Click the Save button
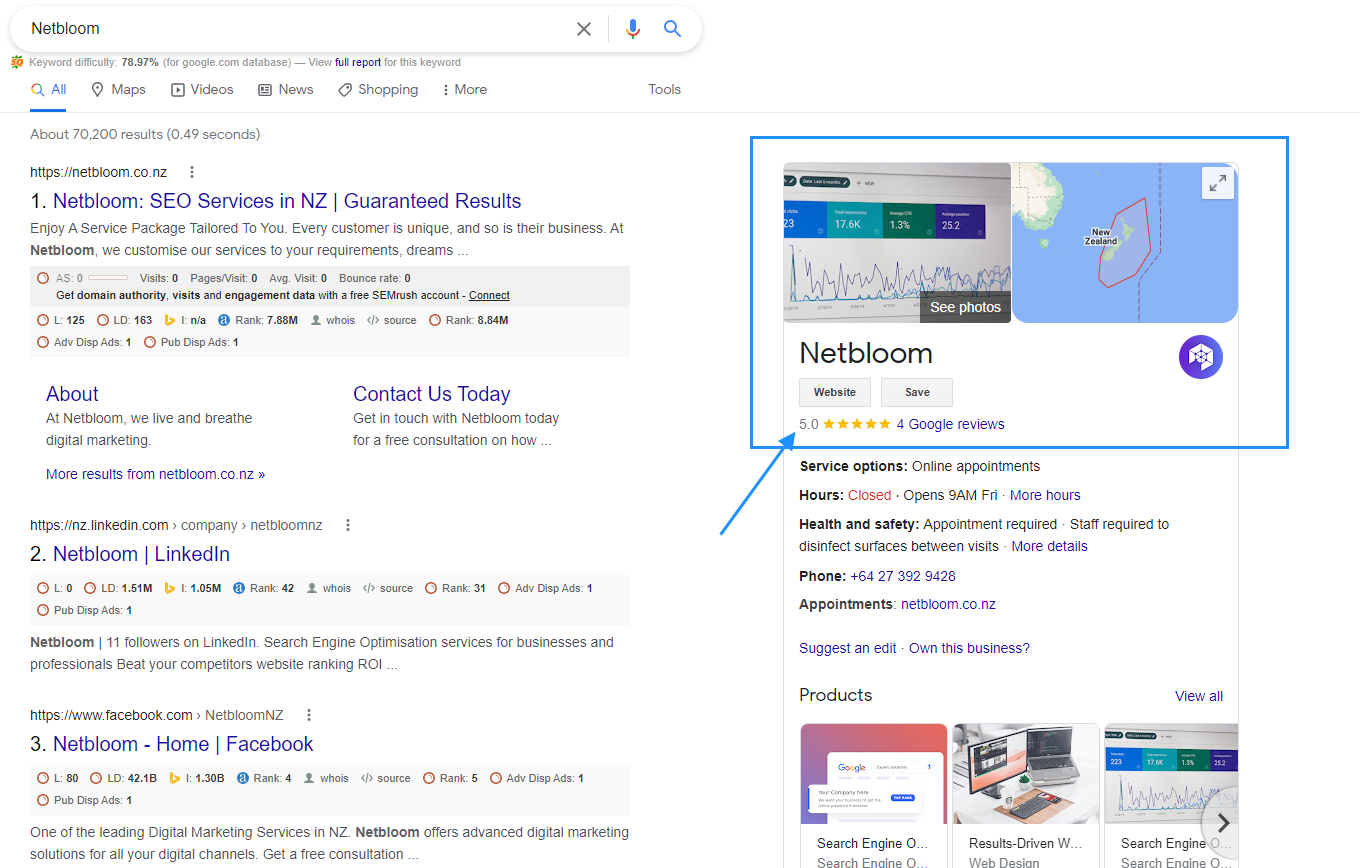1360x868 pixels. (917, 392)
